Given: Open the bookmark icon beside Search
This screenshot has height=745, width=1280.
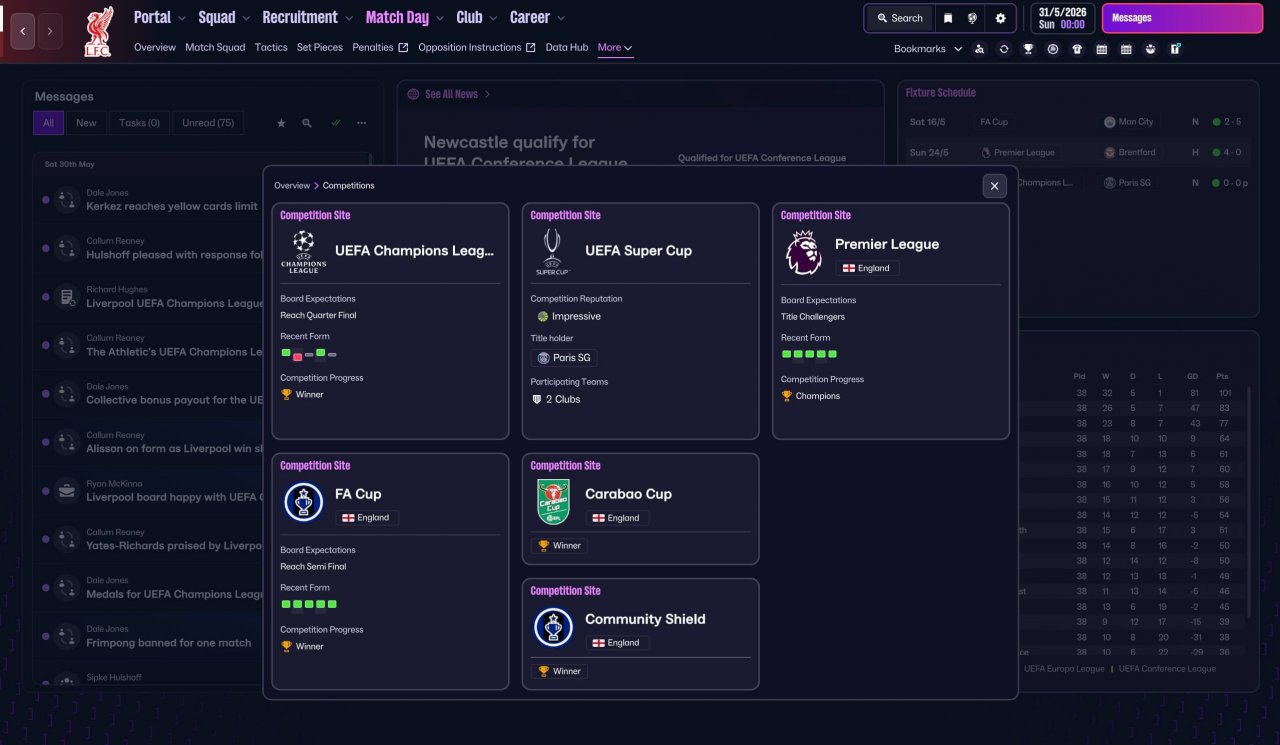Looking at the screenshot, I should click(948, 18).
